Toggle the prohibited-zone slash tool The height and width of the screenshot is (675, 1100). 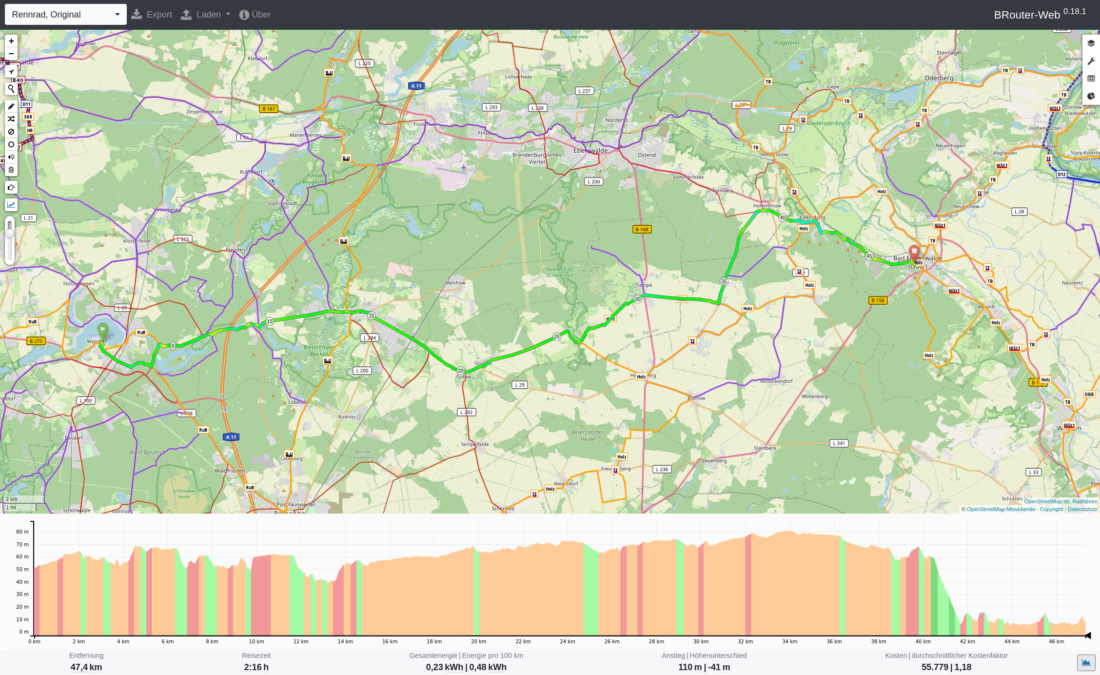(10, 131)
